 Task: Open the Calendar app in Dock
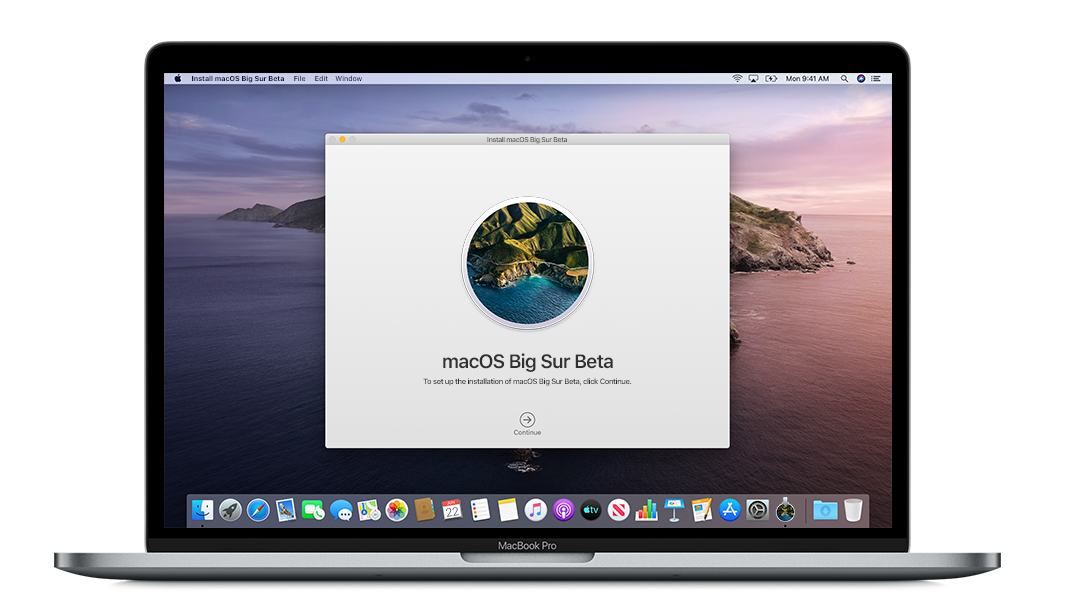(452, 510)
